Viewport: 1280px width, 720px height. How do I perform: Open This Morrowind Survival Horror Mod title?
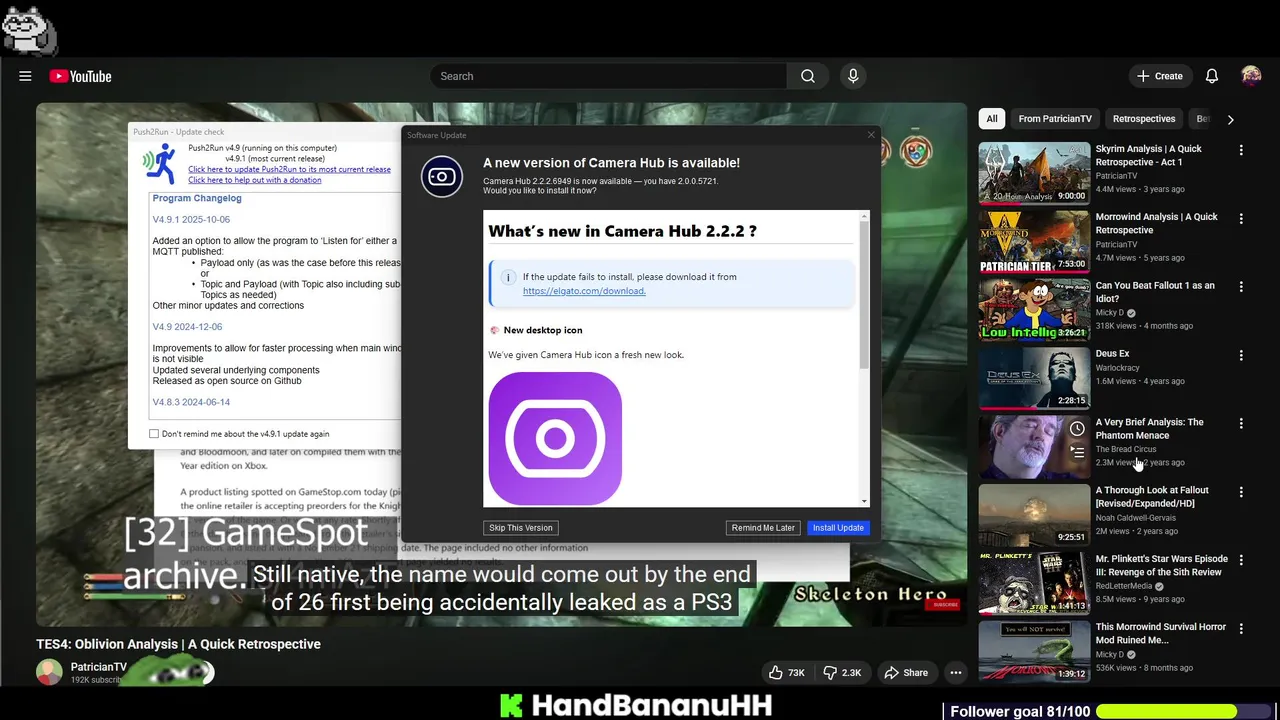(x=1160, y=633)
